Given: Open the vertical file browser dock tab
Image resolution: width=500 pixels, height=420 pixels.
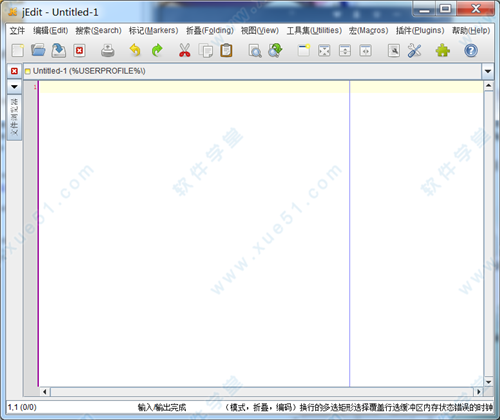Looking at the screenshot, I should [14, 117].
